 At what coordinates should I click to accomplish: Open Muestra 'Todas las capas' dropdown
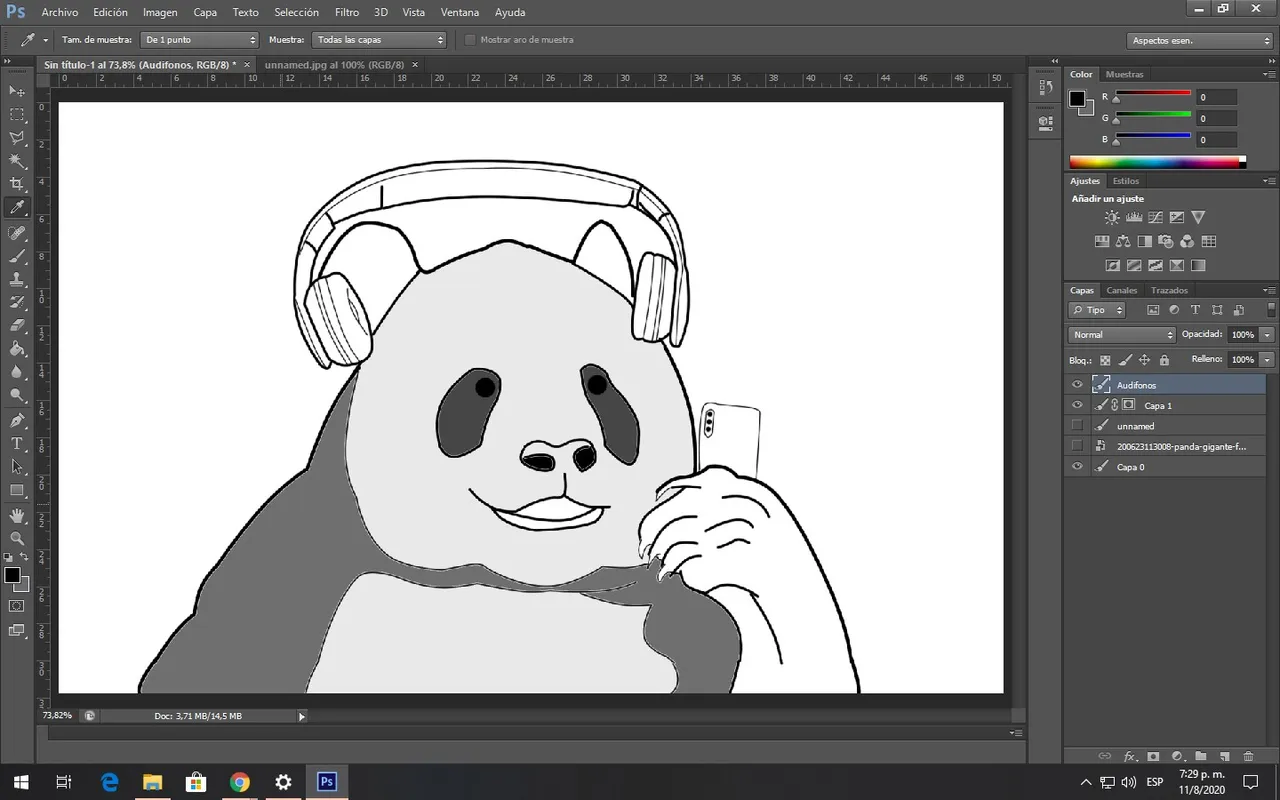click(379, 40)
